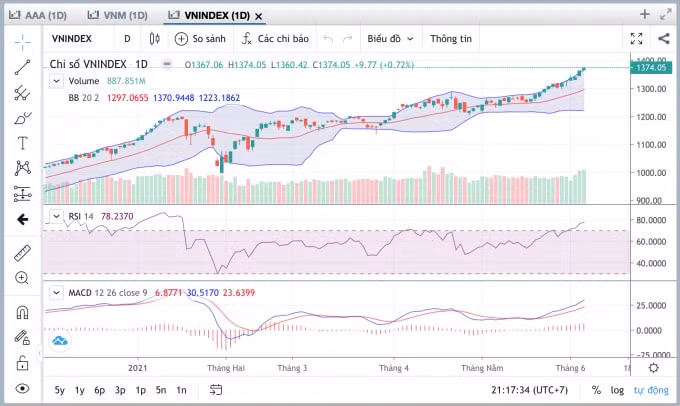
Task: Select the 1n time range
Action: [x=181, y=390]
